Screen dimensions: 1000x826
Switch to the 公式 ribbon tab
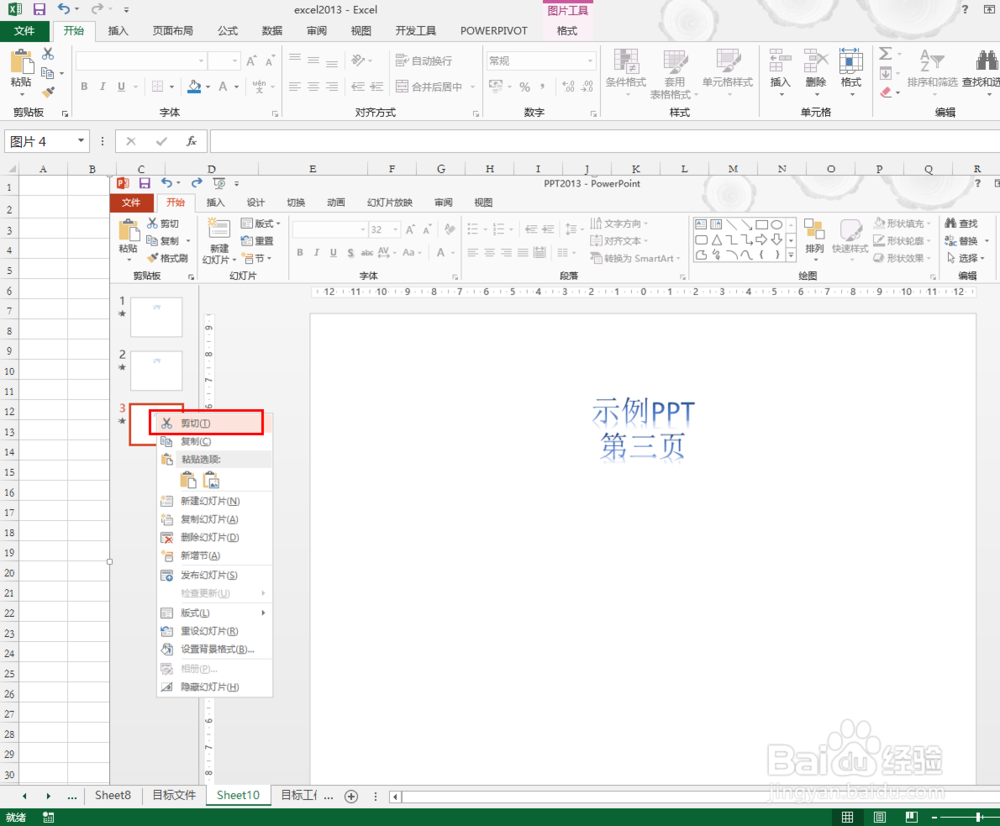(228, 31)
